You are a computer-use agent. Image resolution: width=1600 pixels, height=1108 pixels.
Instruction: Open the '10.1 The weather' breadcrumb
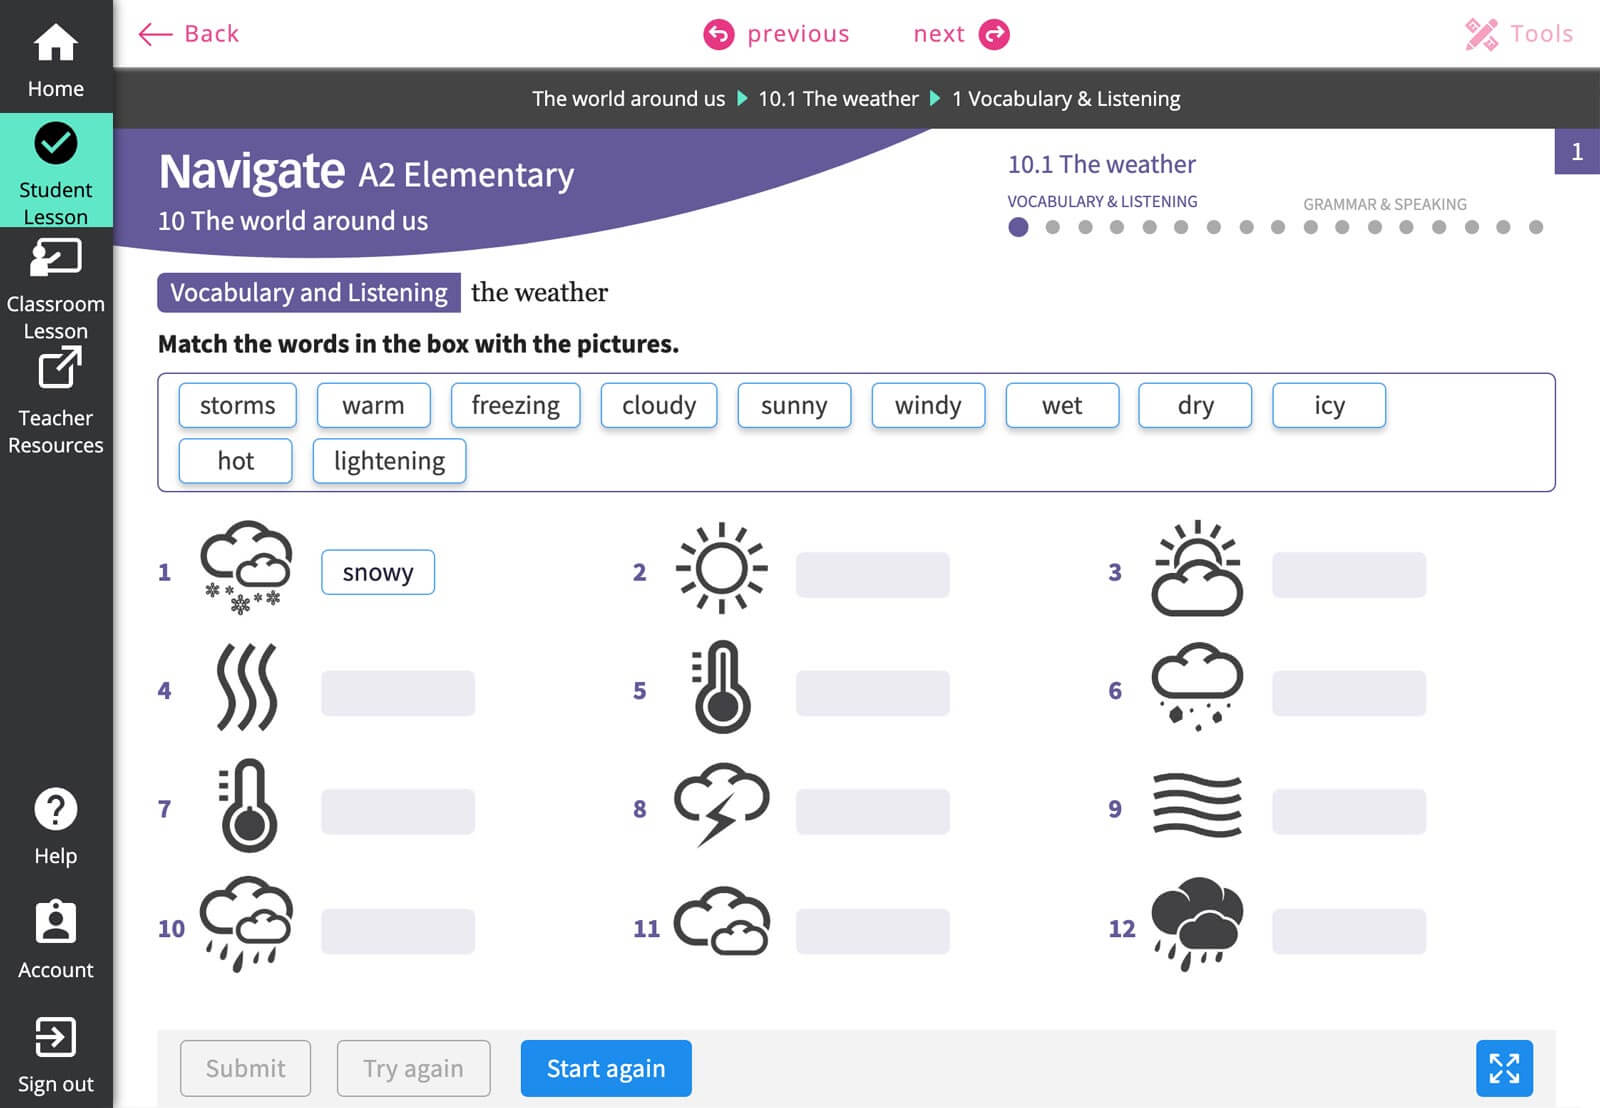pyautogui.click(x=837, y=99)
